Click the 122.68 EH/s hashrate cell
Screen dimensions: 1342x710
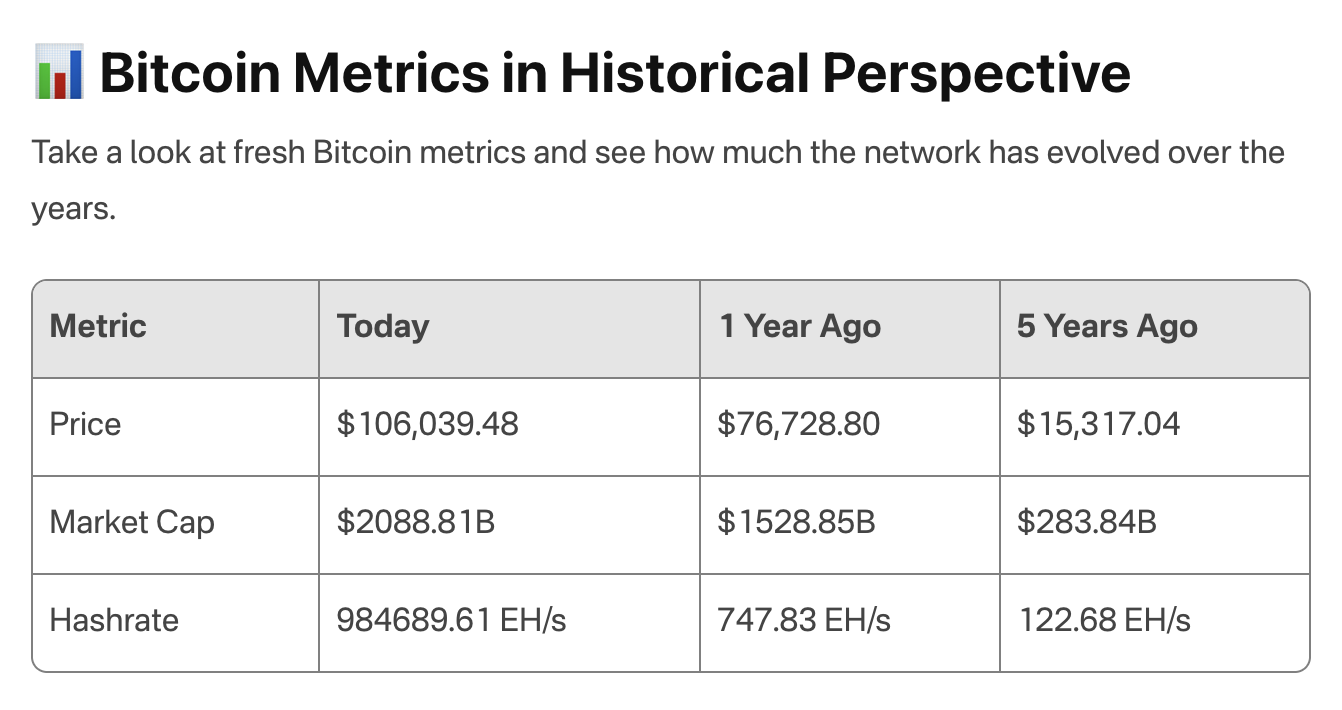(x=1104, y=620)
